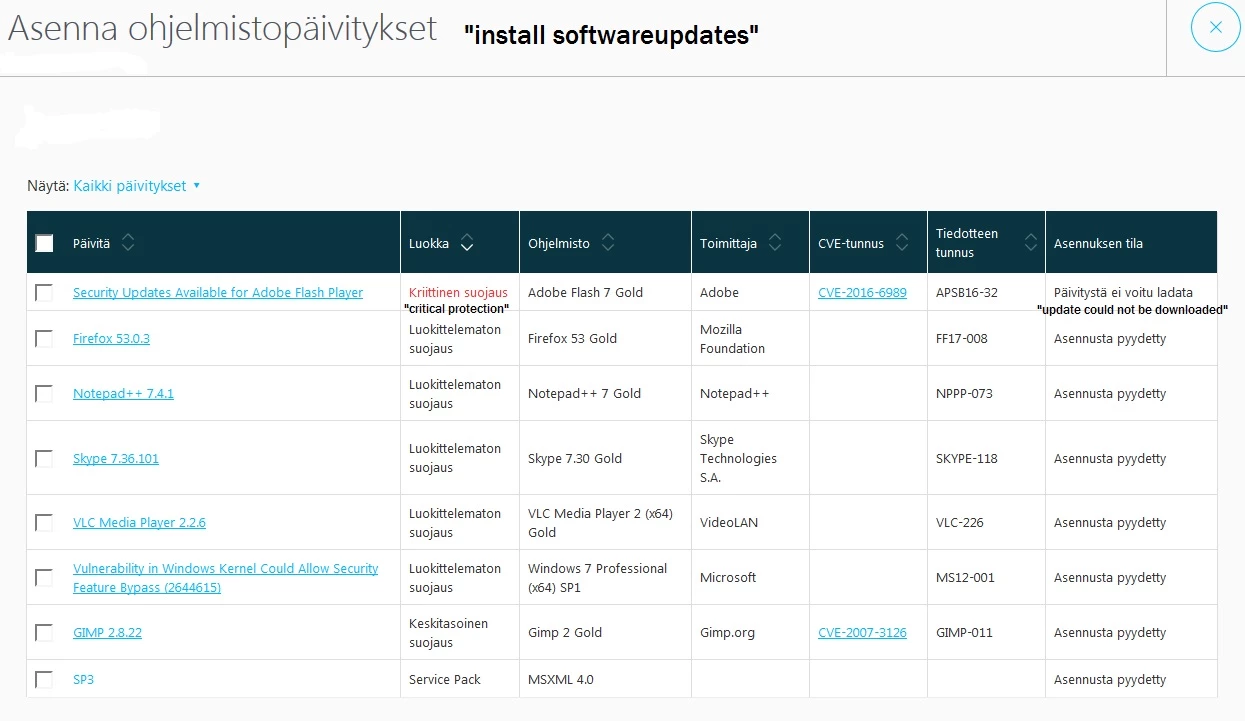Check the GIMP 2.8.22 row

pyautogui.click(x=44, y=633)
